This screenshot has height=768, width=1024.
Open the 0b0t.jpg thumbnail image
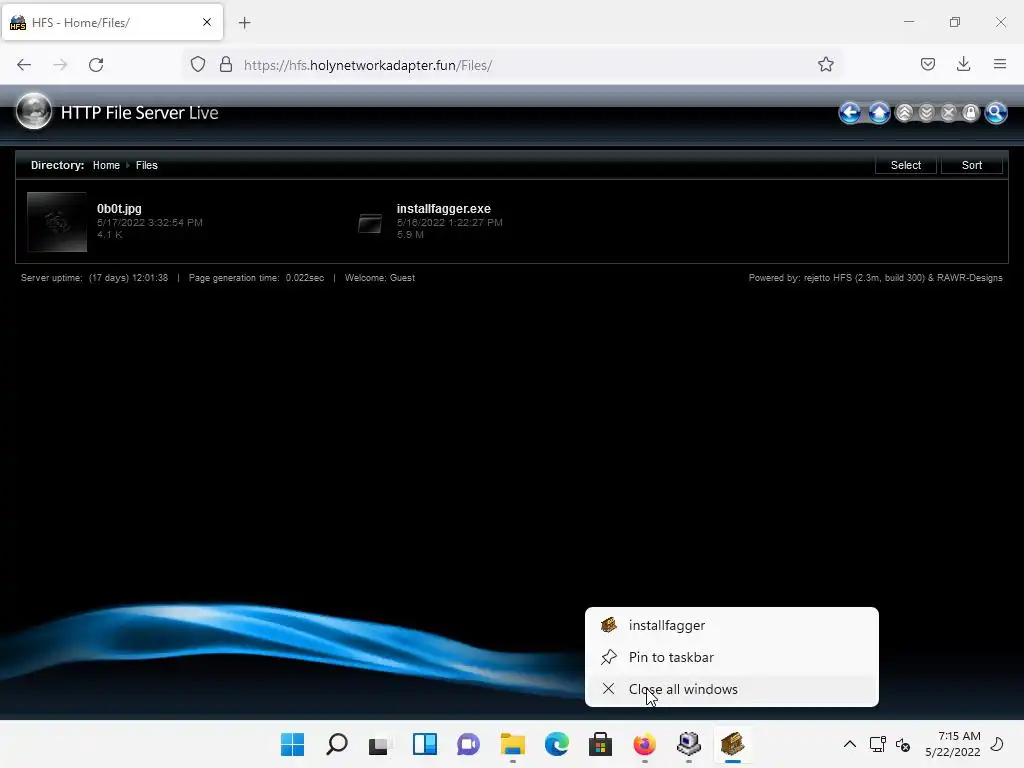point(57,222)
